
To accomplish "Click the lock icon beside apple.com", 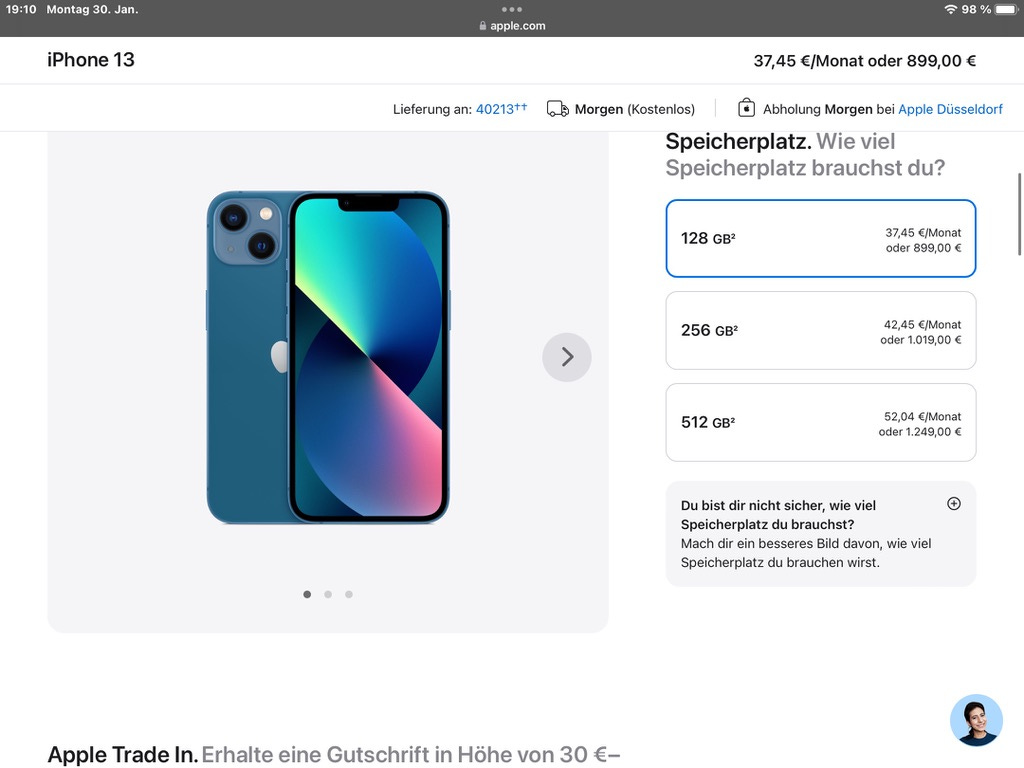I will click(x=483, y=25).
